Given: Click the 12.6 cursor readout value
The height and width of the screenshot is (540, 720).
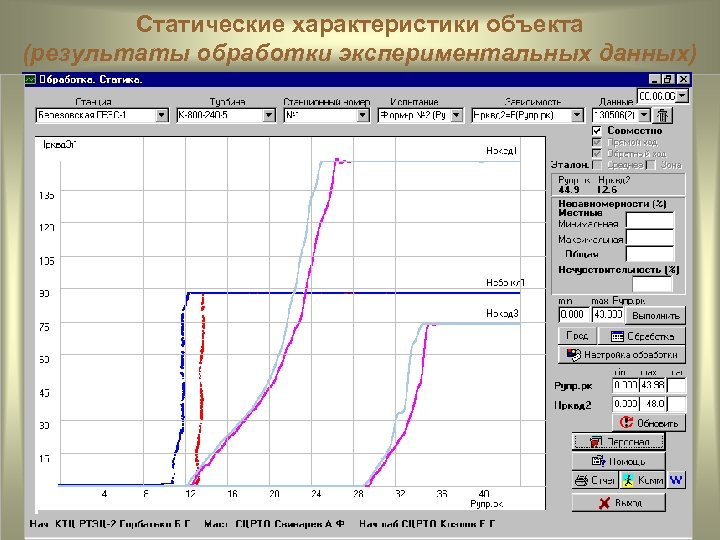Looking at the screenshot, I should coord(608,190).
